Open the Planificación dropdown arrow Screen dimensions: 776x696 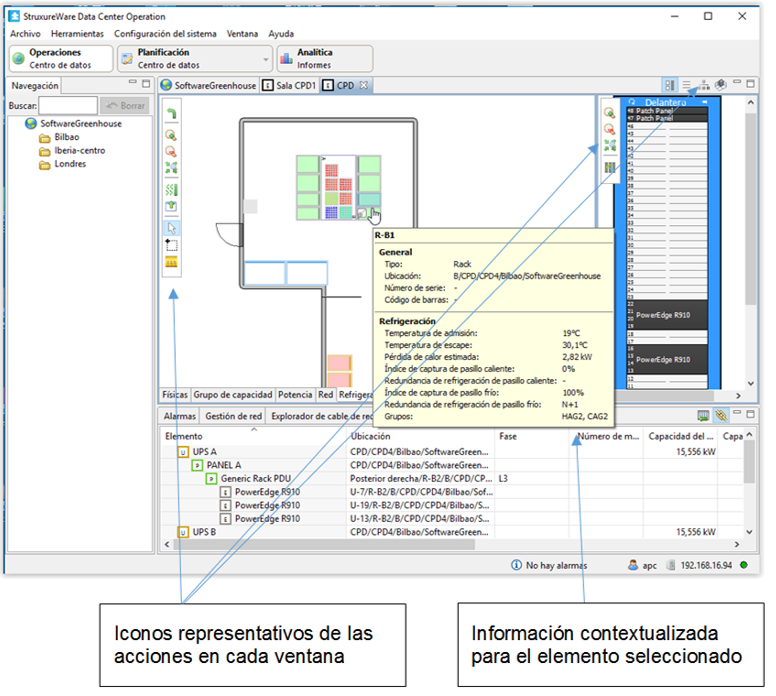(x=265, y=59)
